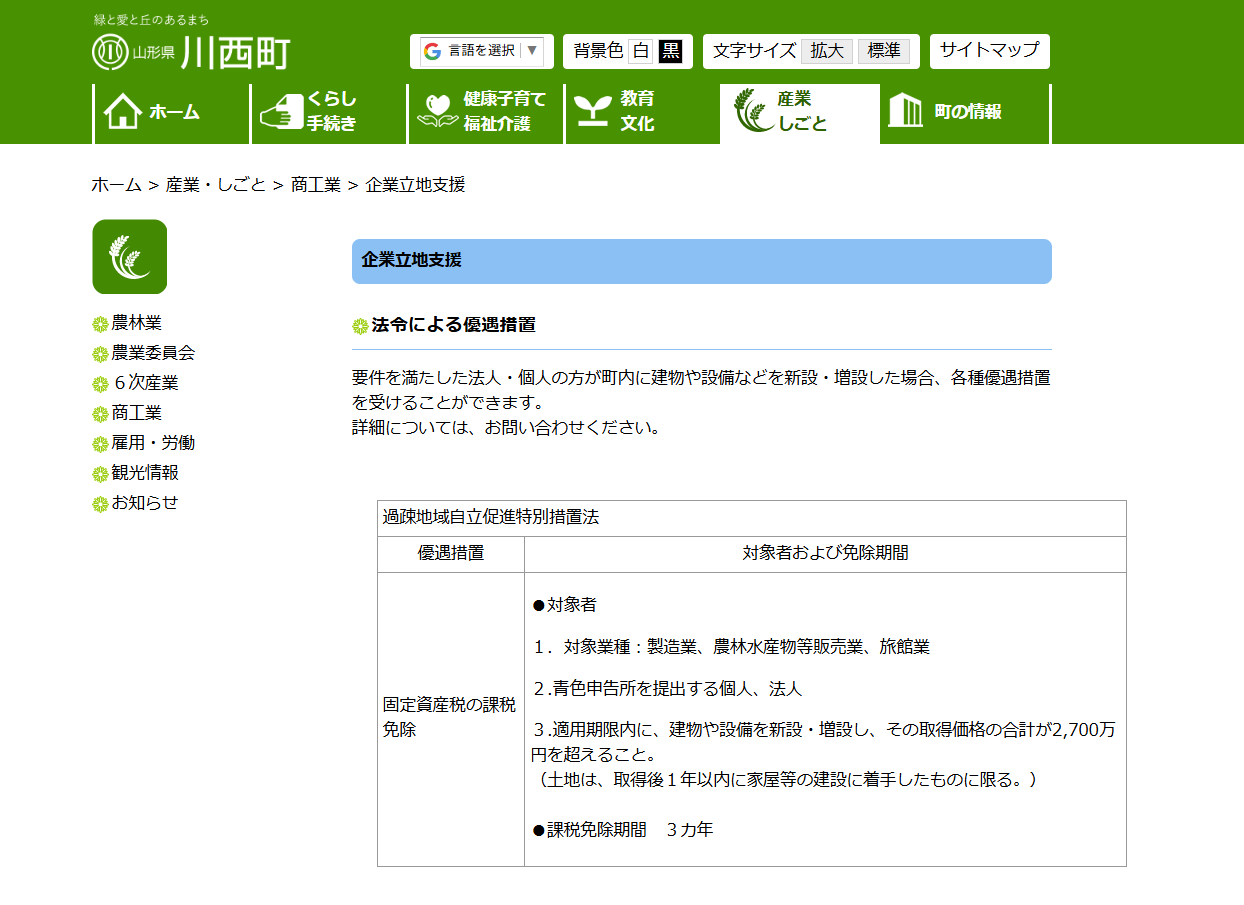Open the 商工業 sidebar link
The width and height of the screenshot is (1244, 905).
coord(137,413)
